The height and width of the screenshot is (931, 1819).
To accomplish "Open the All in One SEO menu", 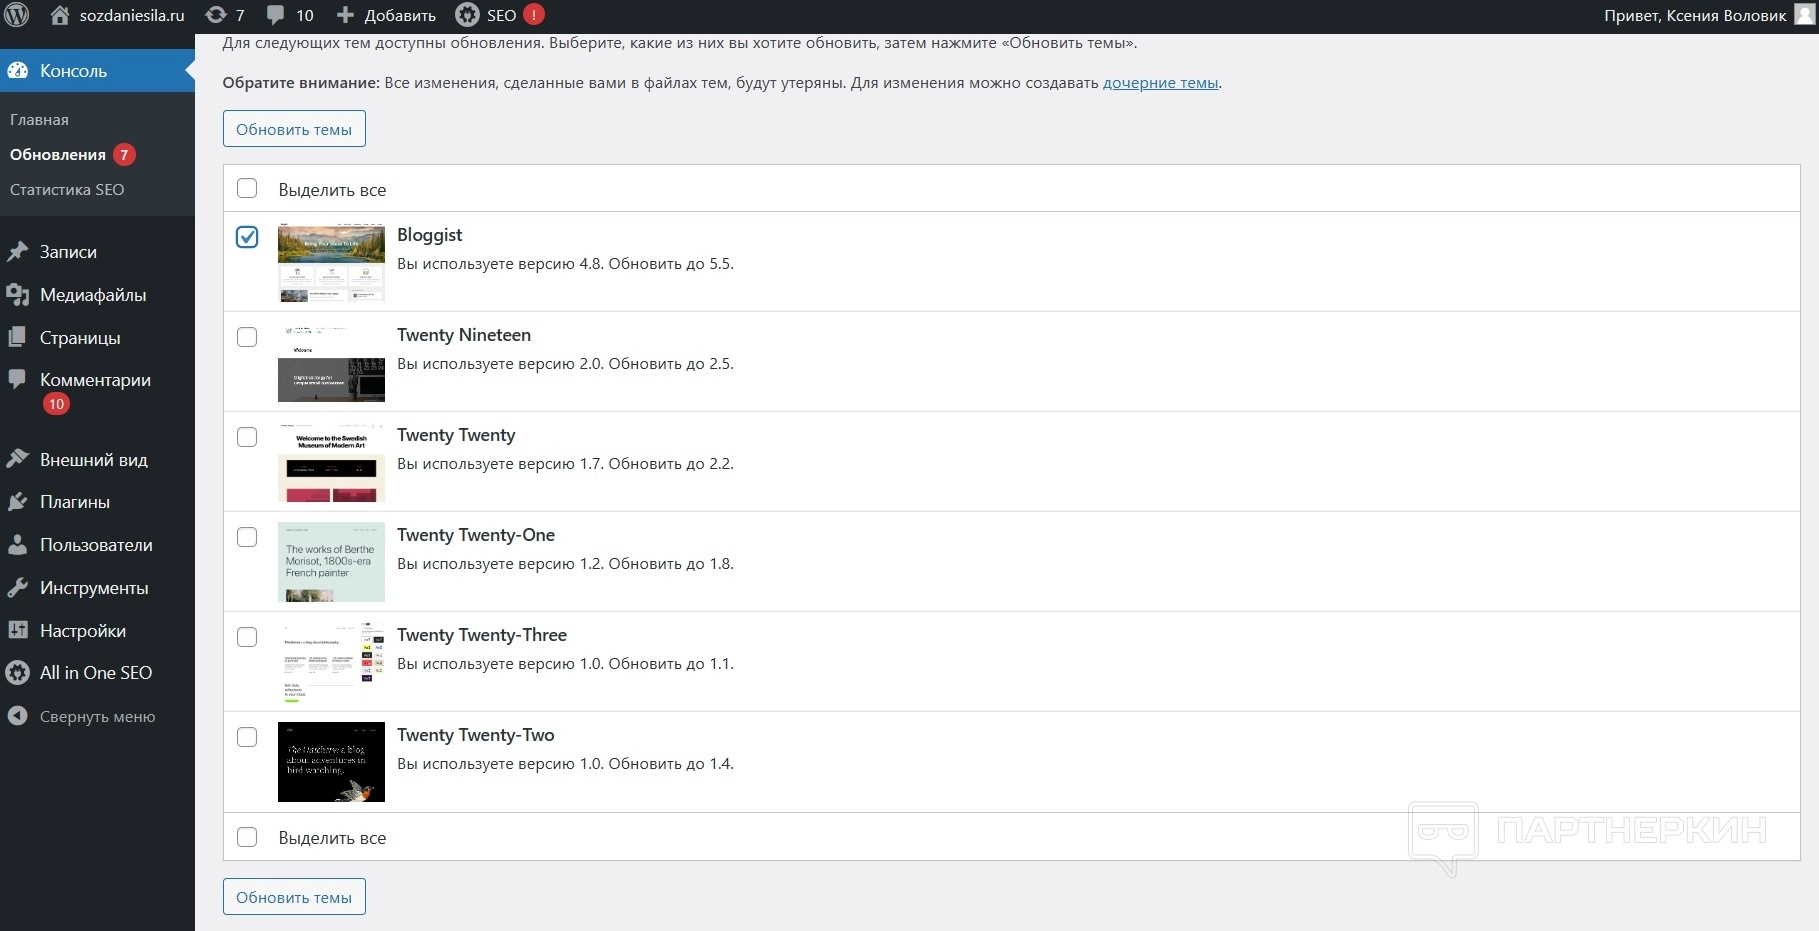I will 97,673.
